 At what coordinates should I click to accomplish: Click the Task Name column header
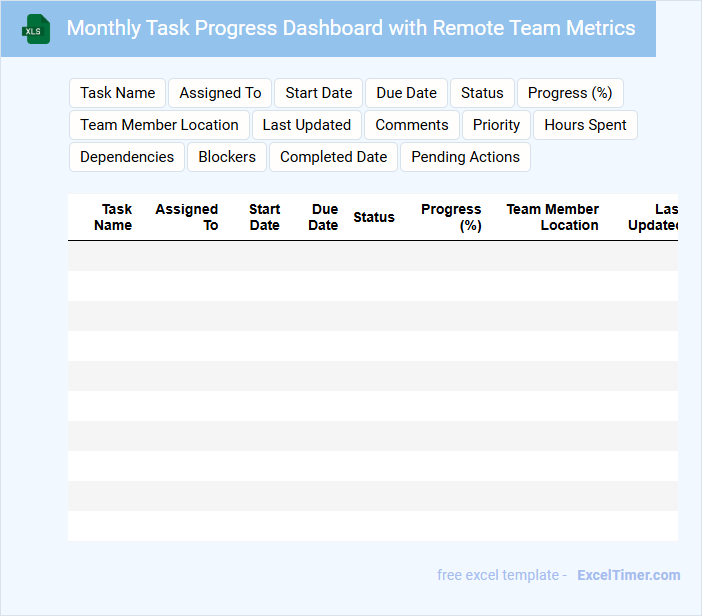click(113, 217)
